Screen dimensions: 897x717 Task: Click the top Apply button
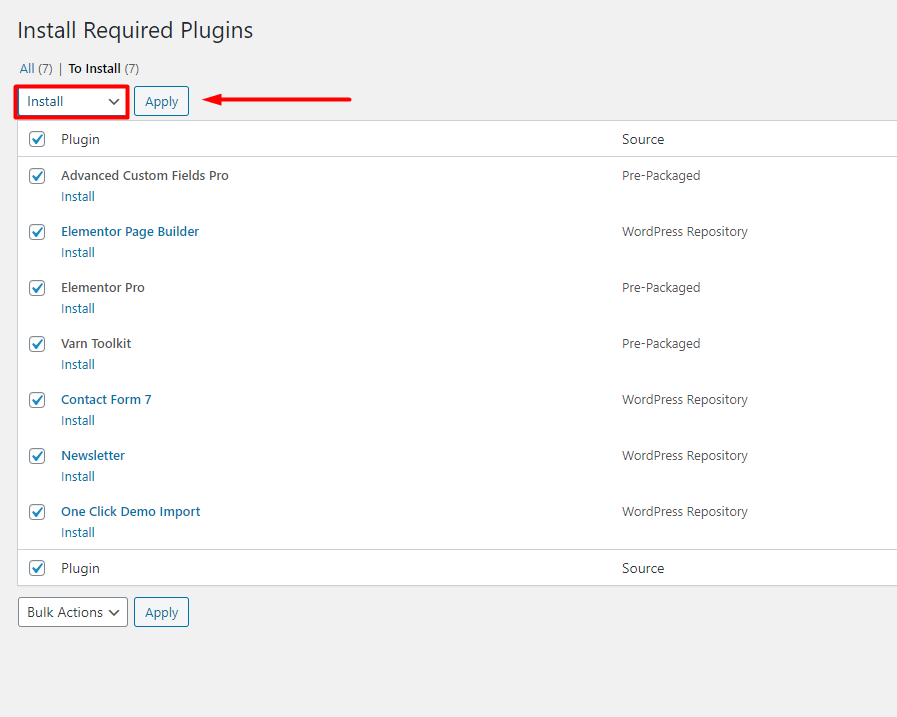pyautogui.click(x=161, y=101)
